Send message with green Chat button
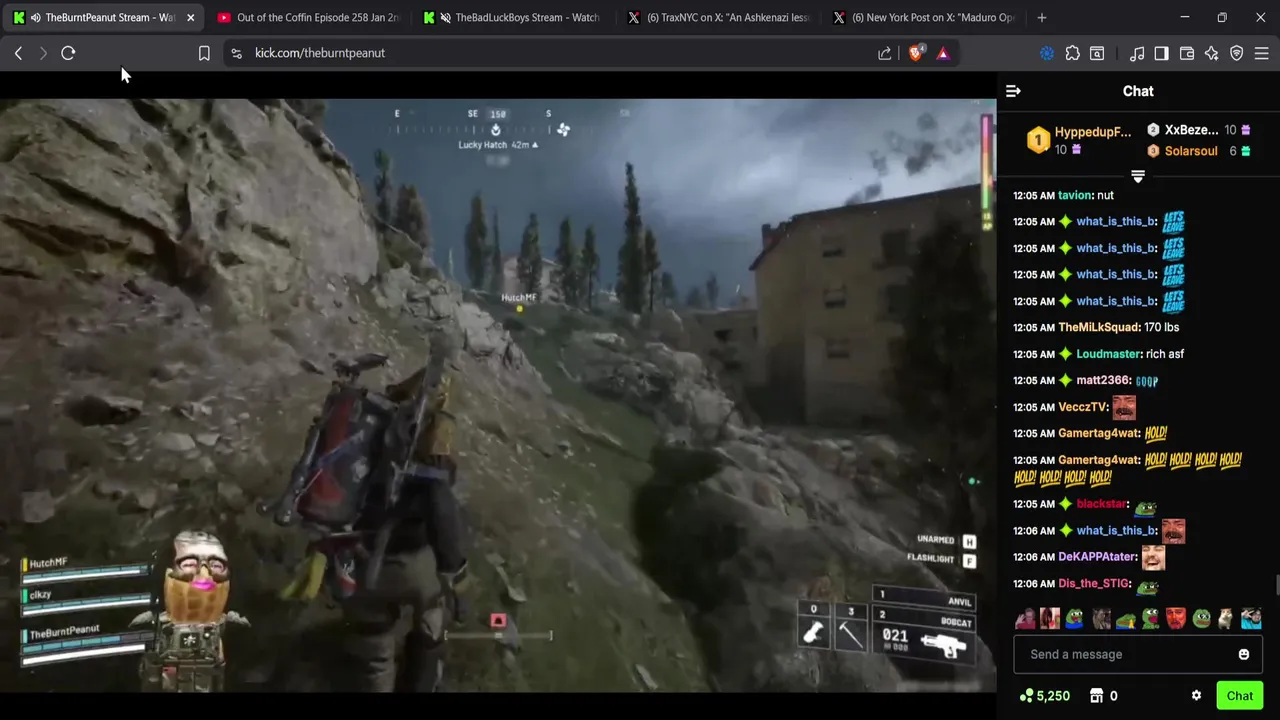 1239,696
